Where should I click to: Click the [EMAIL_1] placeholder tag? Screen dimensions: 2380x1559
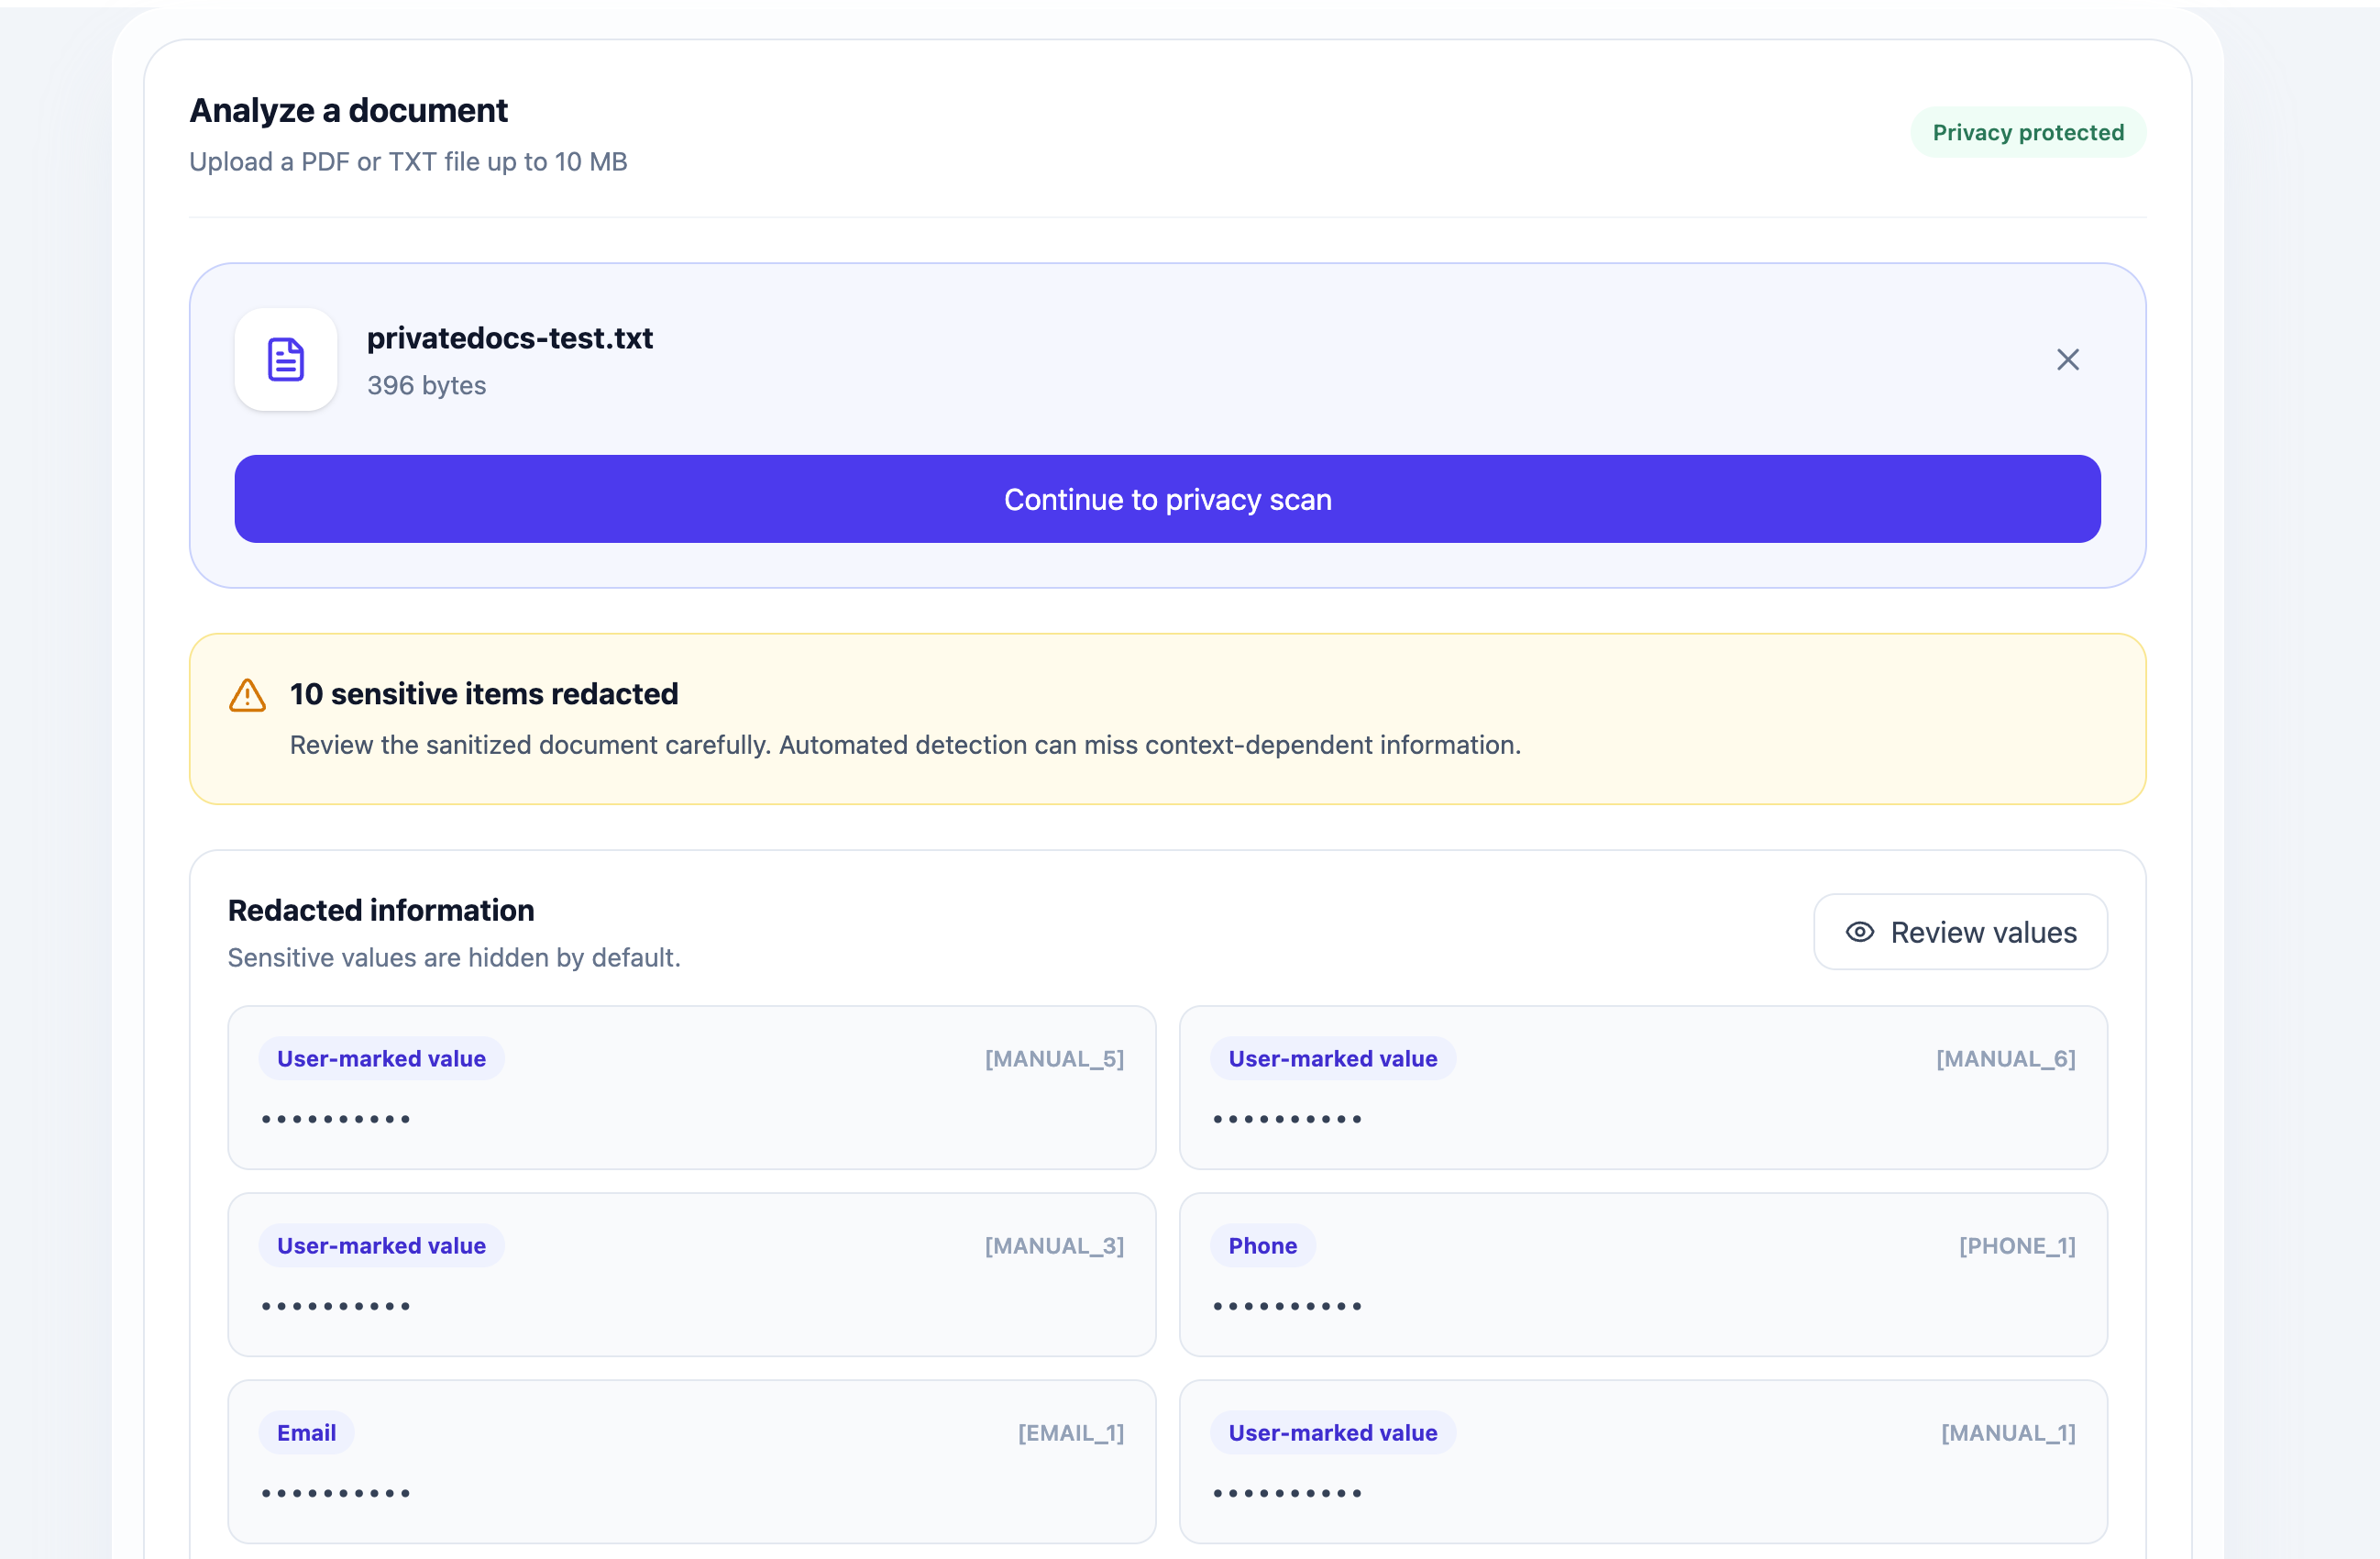(x=1071, y=1432)
